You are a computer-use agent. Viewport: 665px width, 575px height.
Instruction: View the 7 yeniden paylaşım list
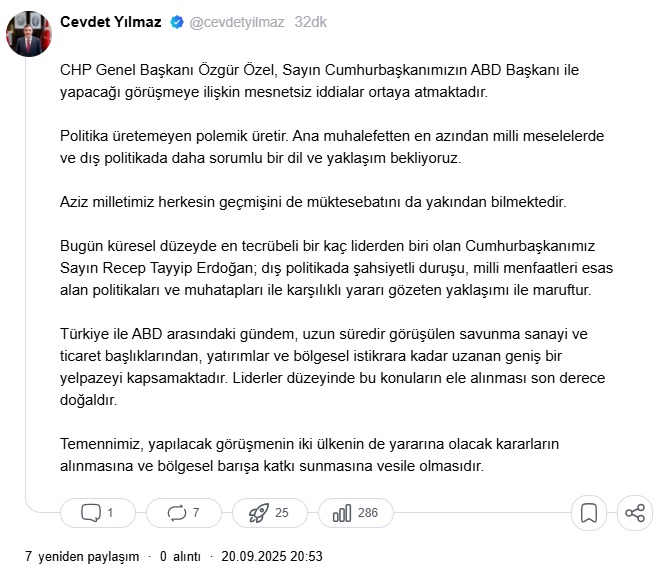[82, 557]
